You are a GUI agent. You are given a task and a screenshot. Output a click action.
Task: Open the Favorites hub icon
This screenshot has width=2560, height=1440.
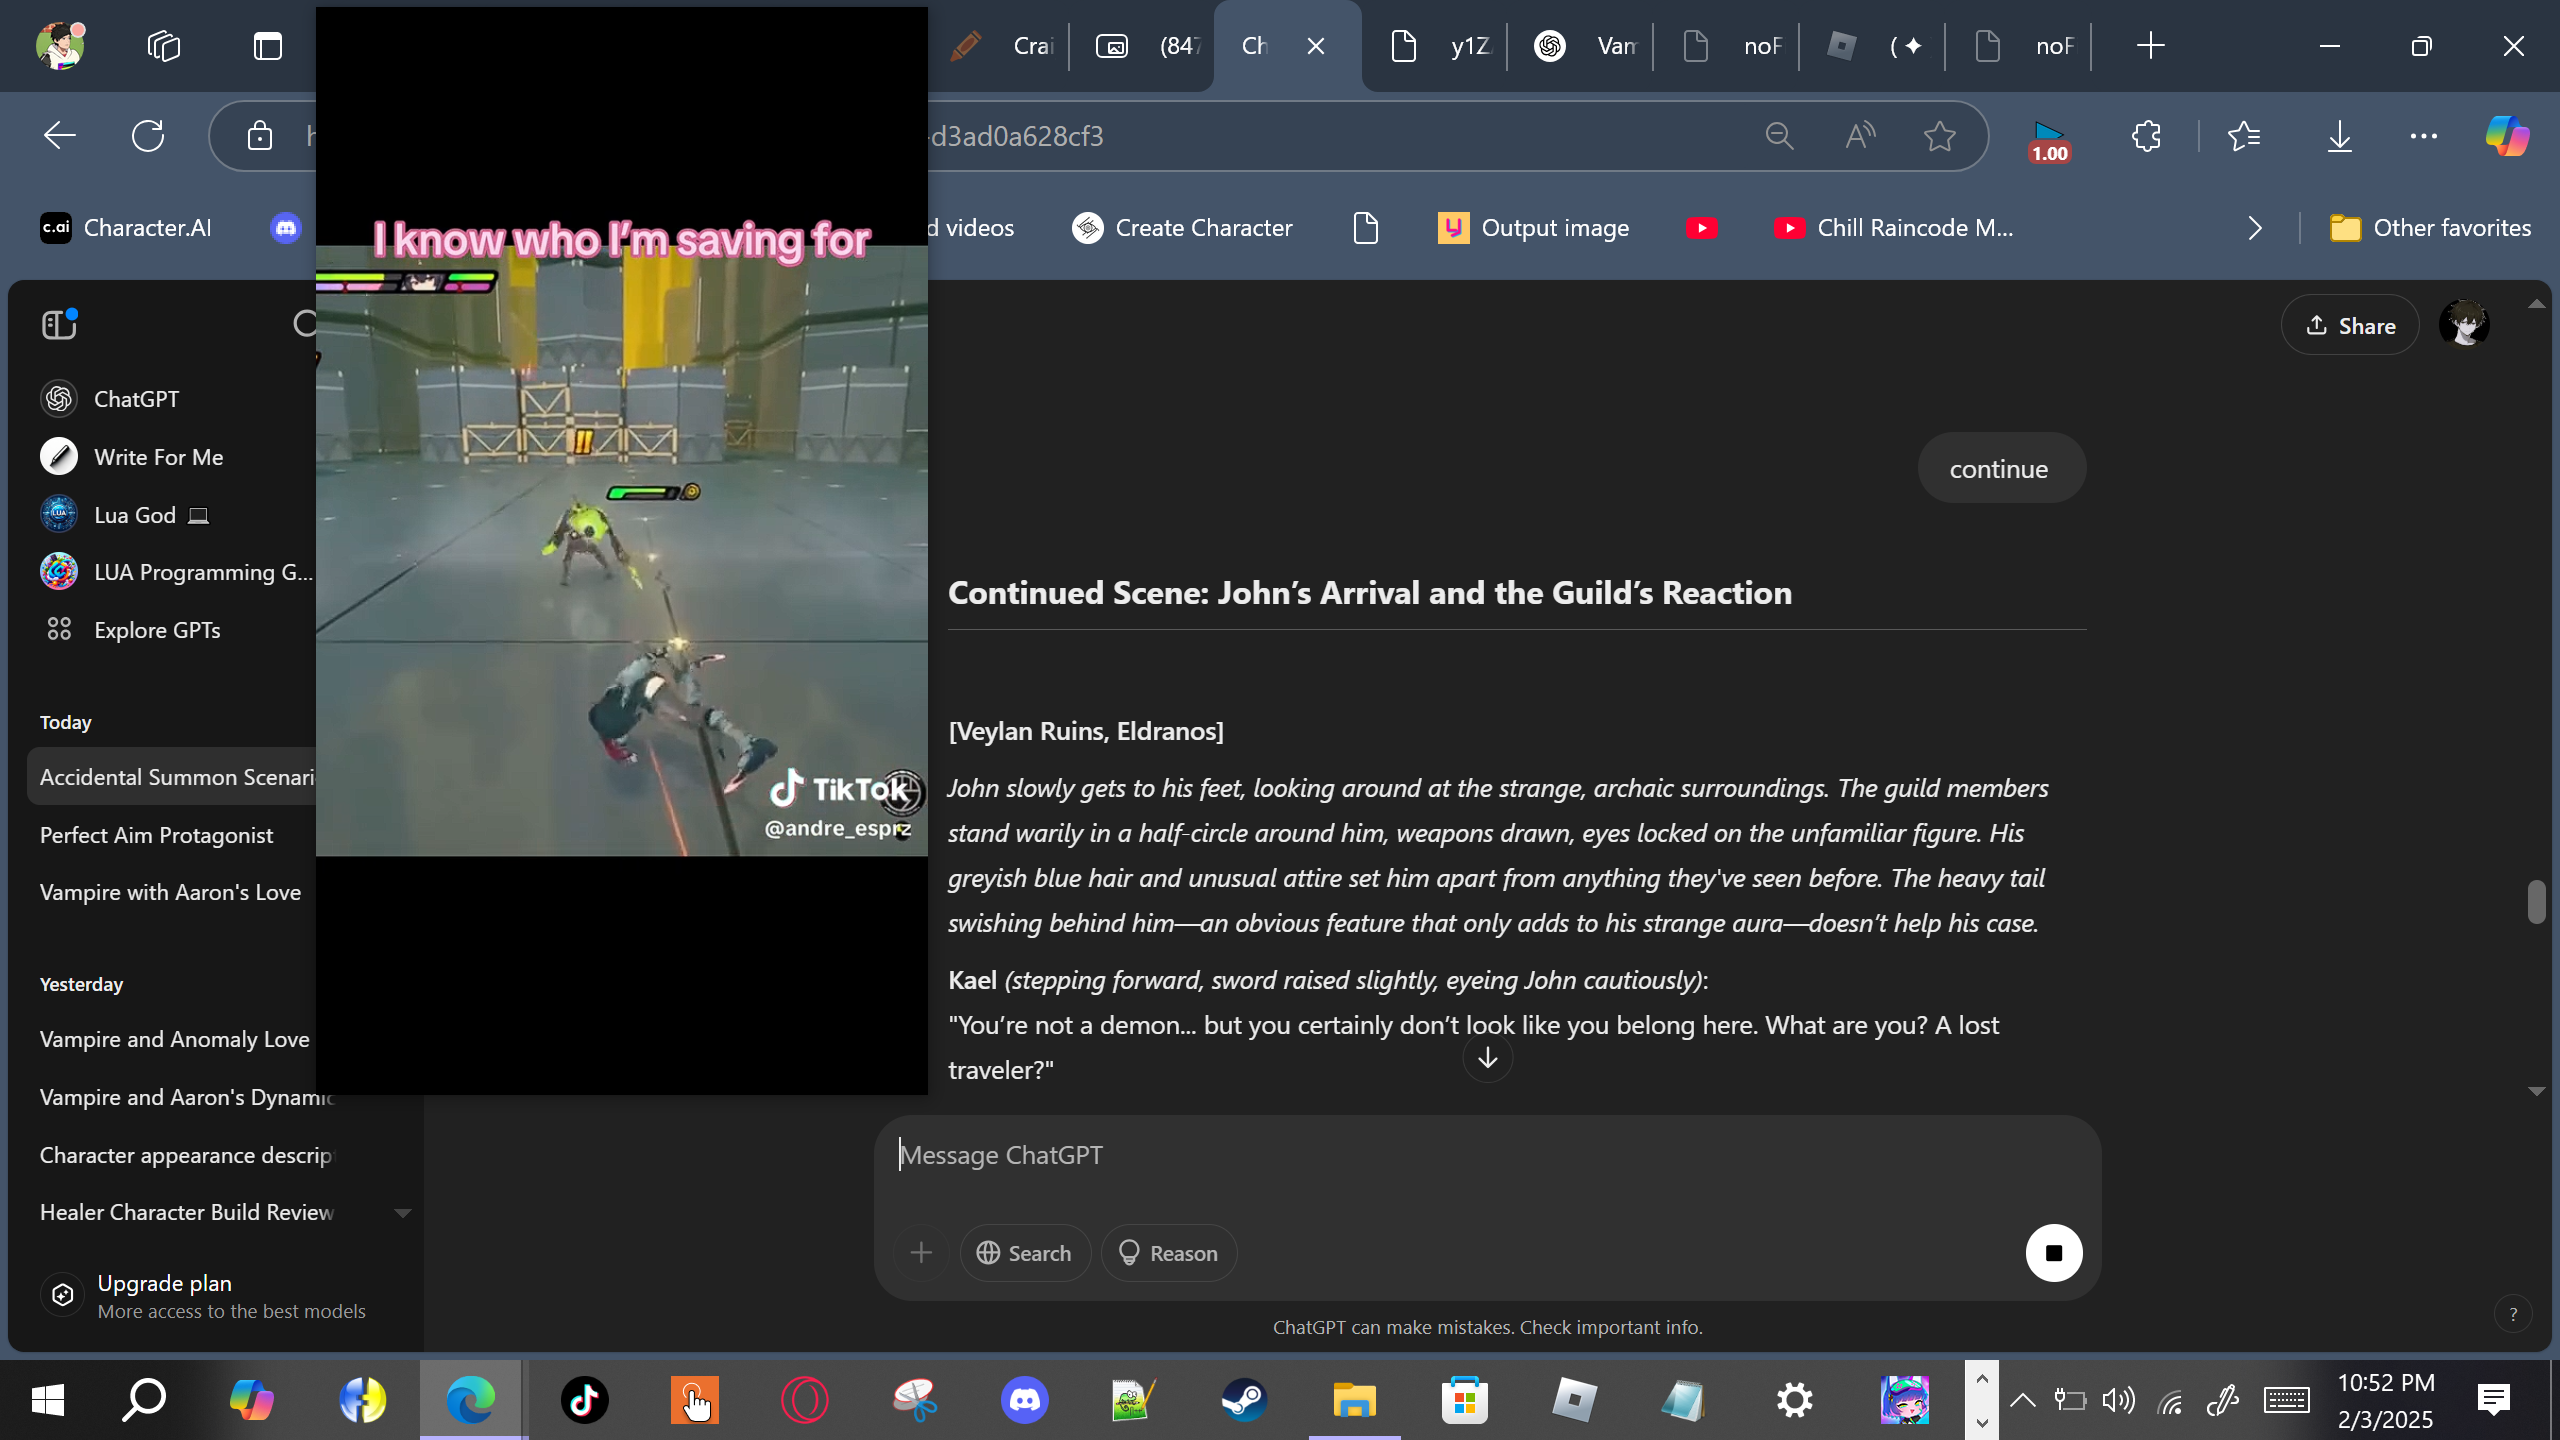[2244, 136]
